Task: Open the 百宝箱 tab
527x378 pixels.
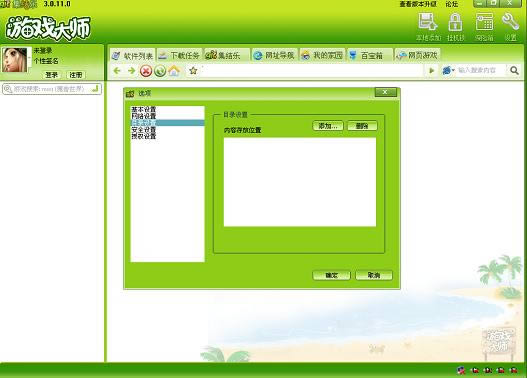Action: pyautogui.click(x=369, y=55)
